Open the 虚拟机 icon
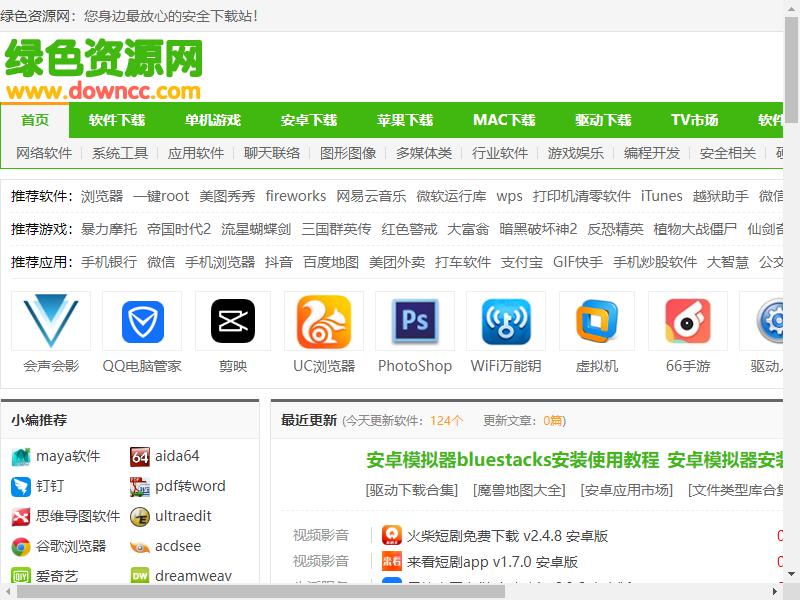 click(x=597, y=321)
